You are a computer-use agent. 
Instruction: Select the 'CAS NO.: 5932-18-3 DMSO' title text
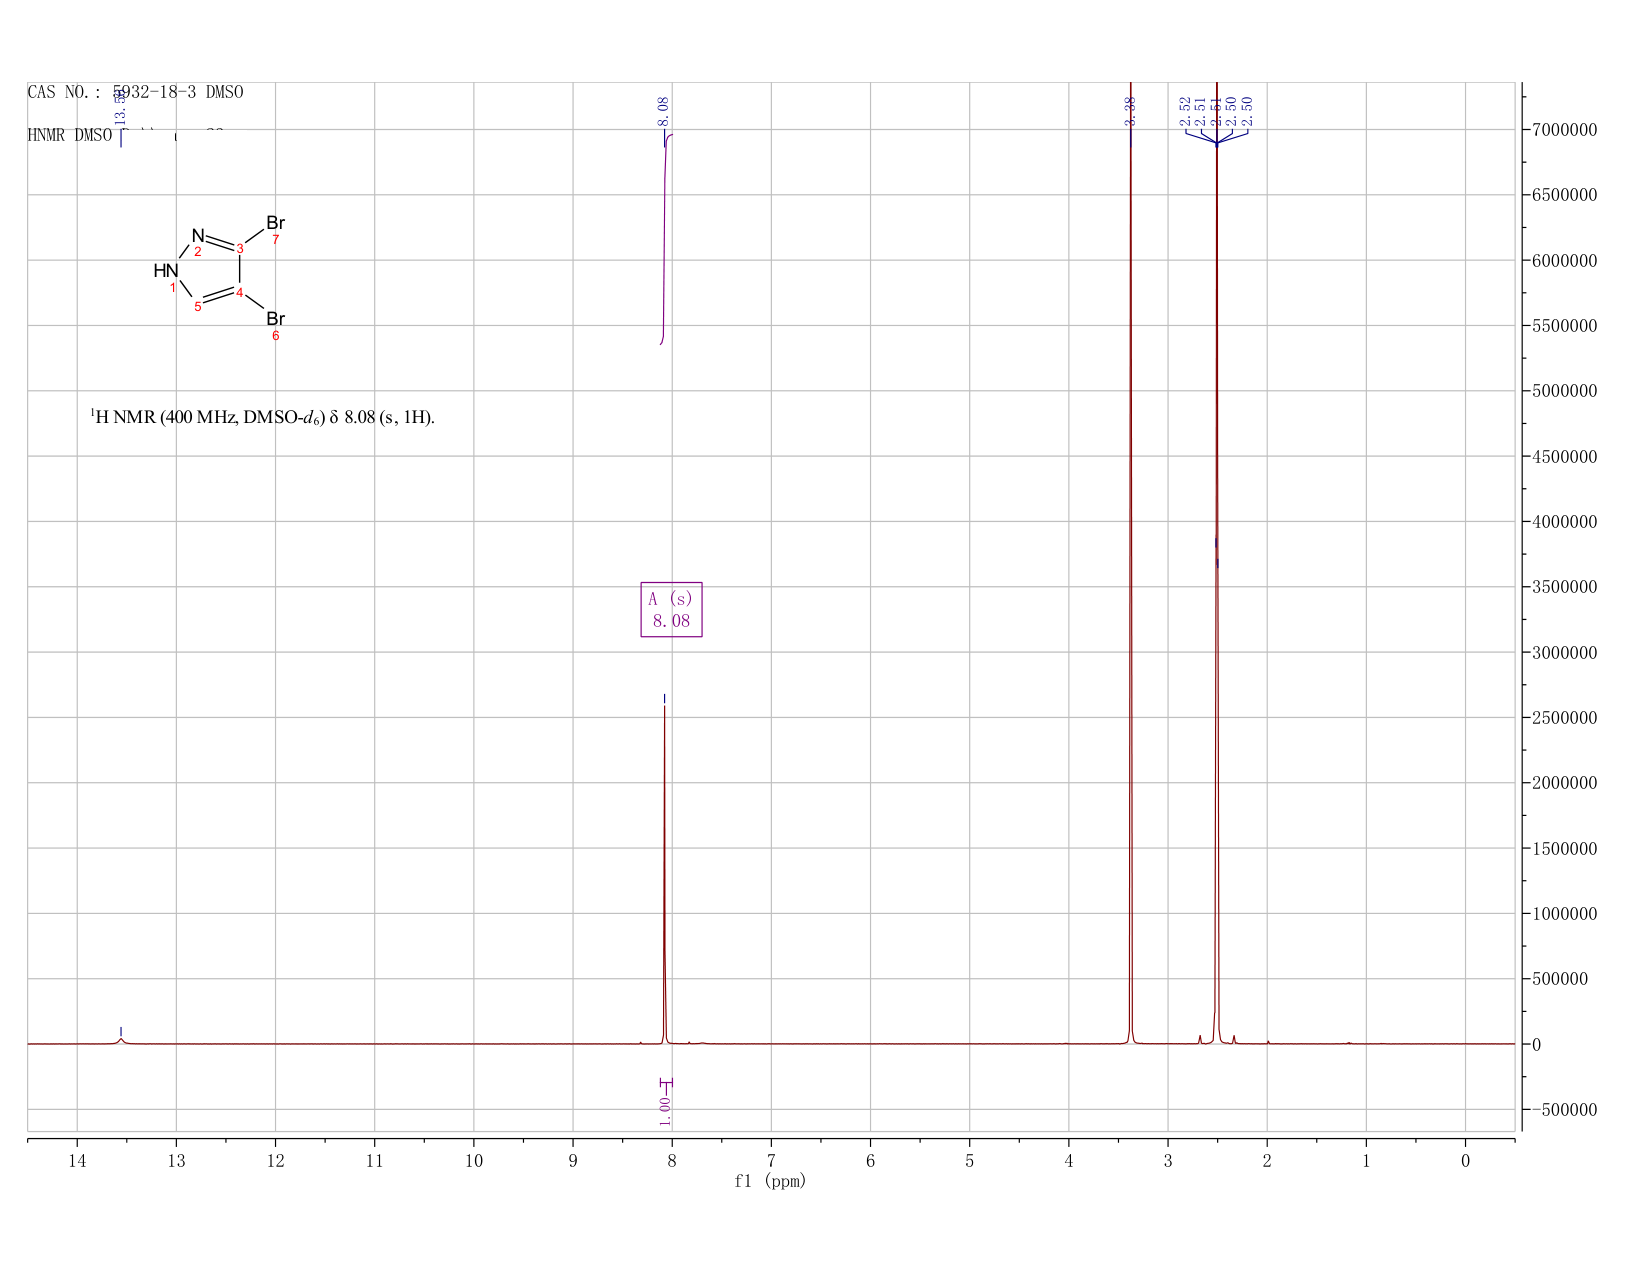tap(135, 92)
